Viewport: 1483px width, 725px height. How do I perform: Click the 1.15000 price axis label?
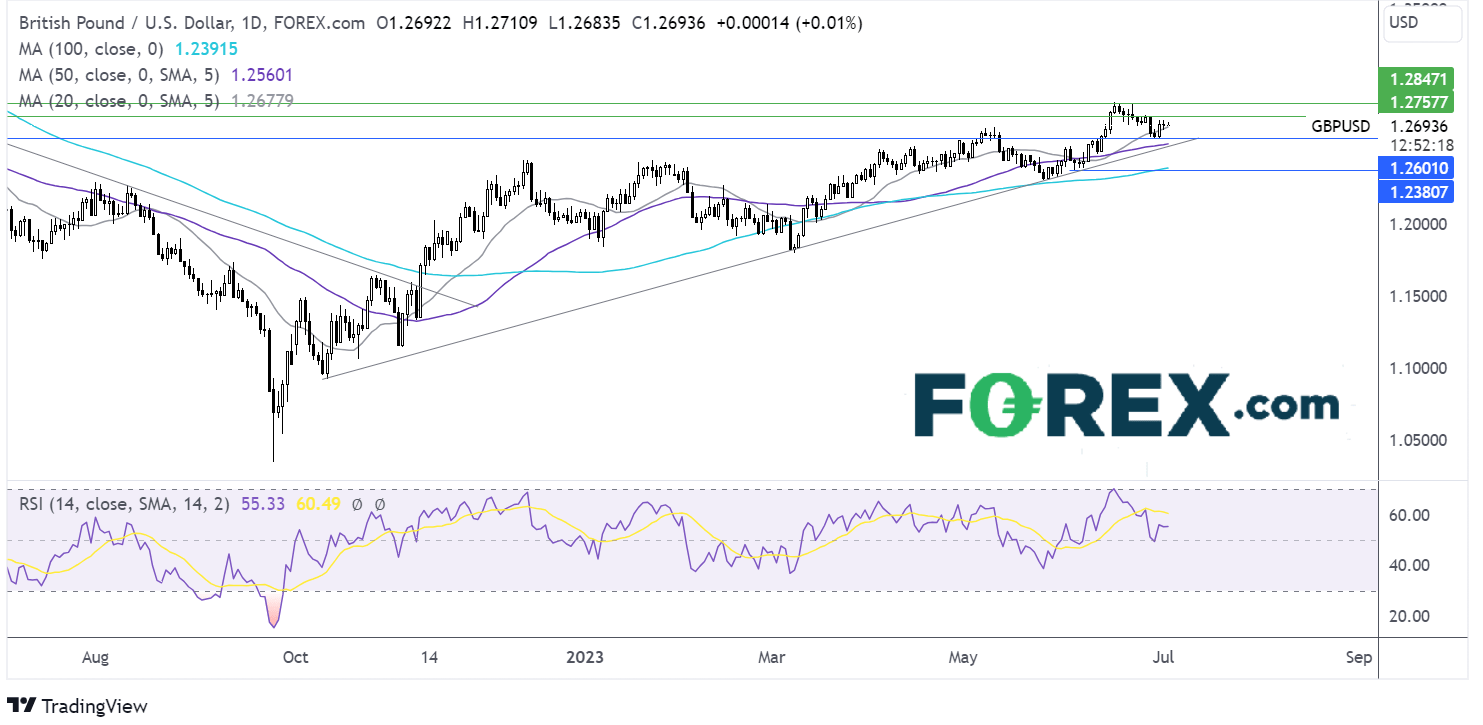(1417, 296)
